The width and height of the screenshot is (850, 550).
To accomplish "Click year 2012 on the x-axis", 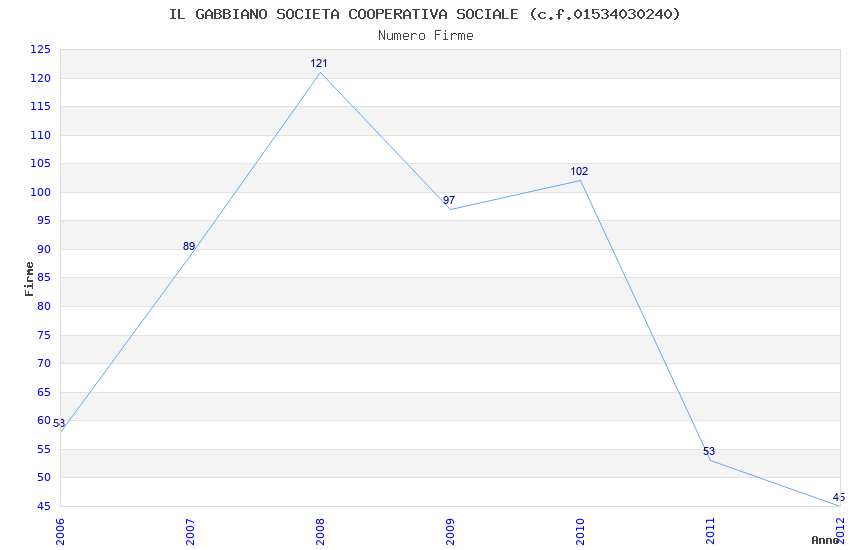I will pyautogui.click(x=841, y=531).
